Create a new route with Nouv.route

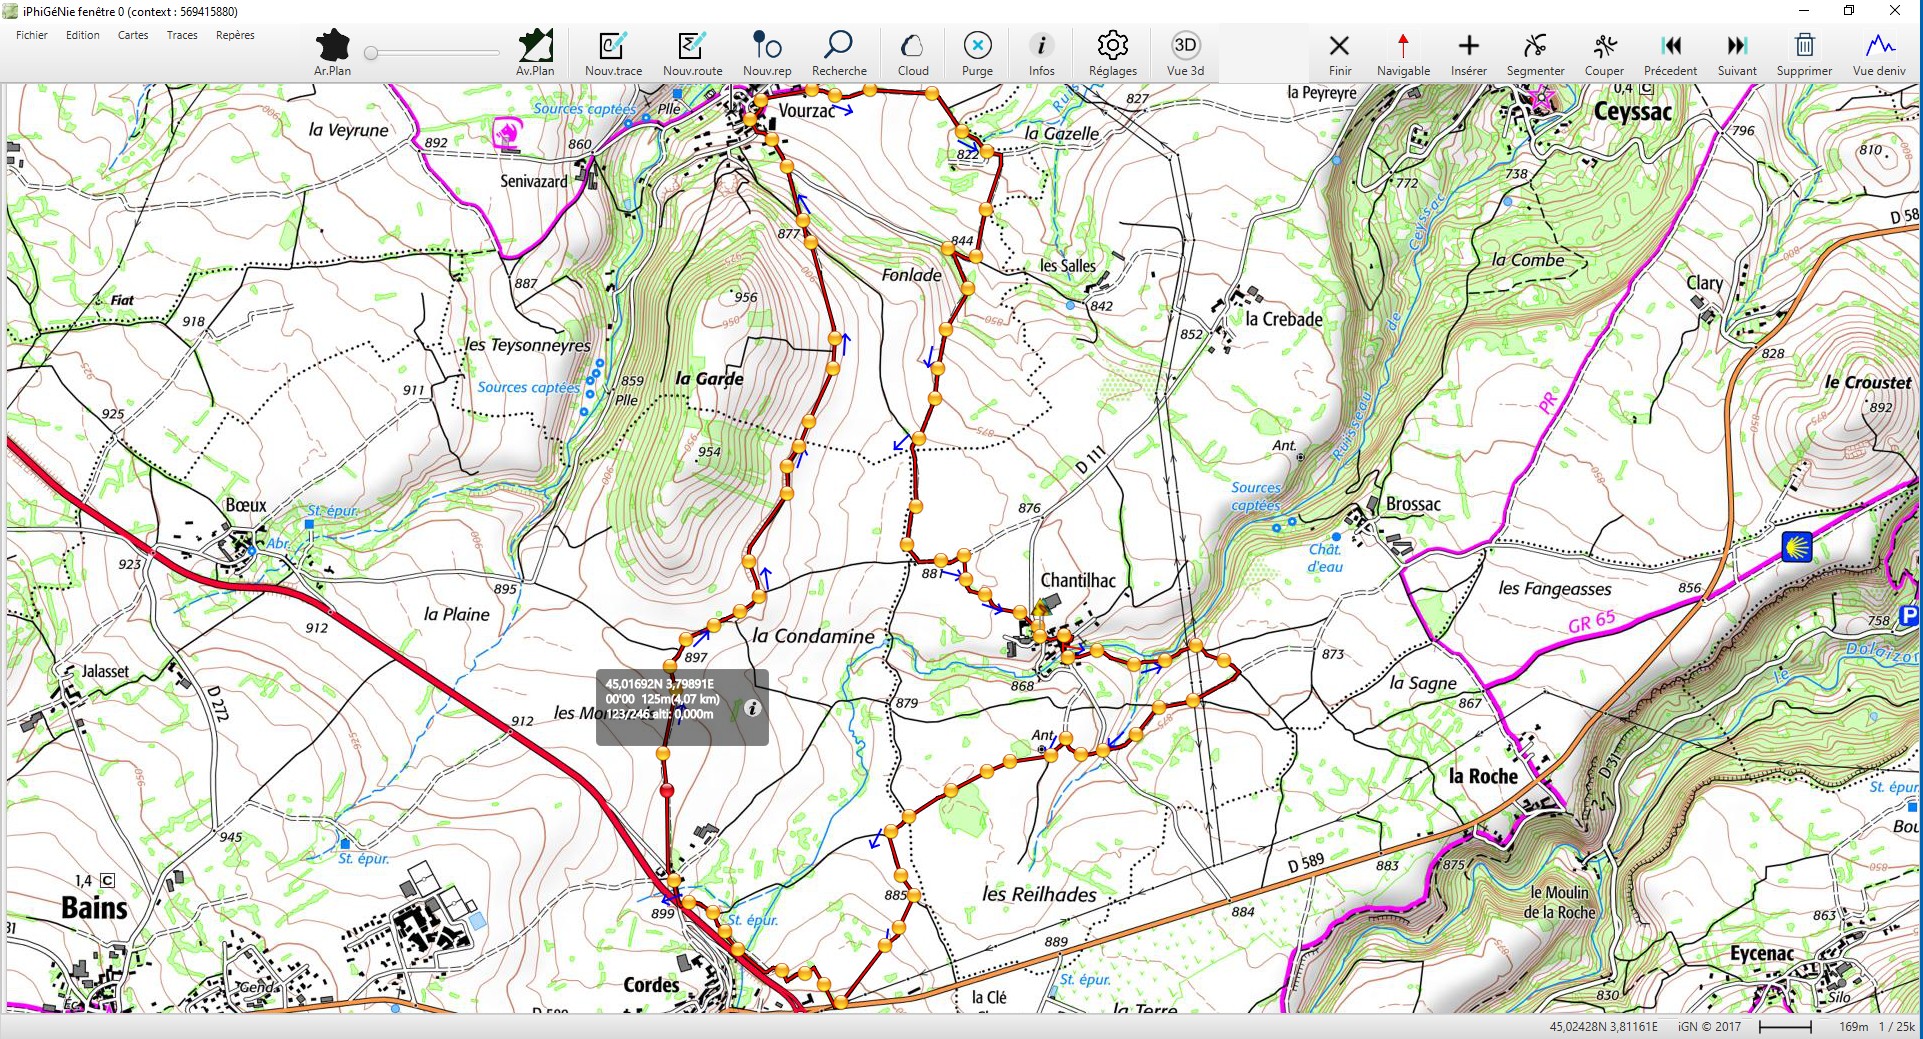pyautogui.click(x=692, y=47)
